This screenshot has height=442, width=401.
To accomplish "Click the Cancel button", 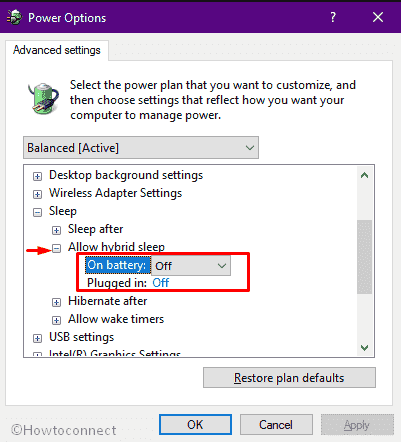I will pos(276,425).
